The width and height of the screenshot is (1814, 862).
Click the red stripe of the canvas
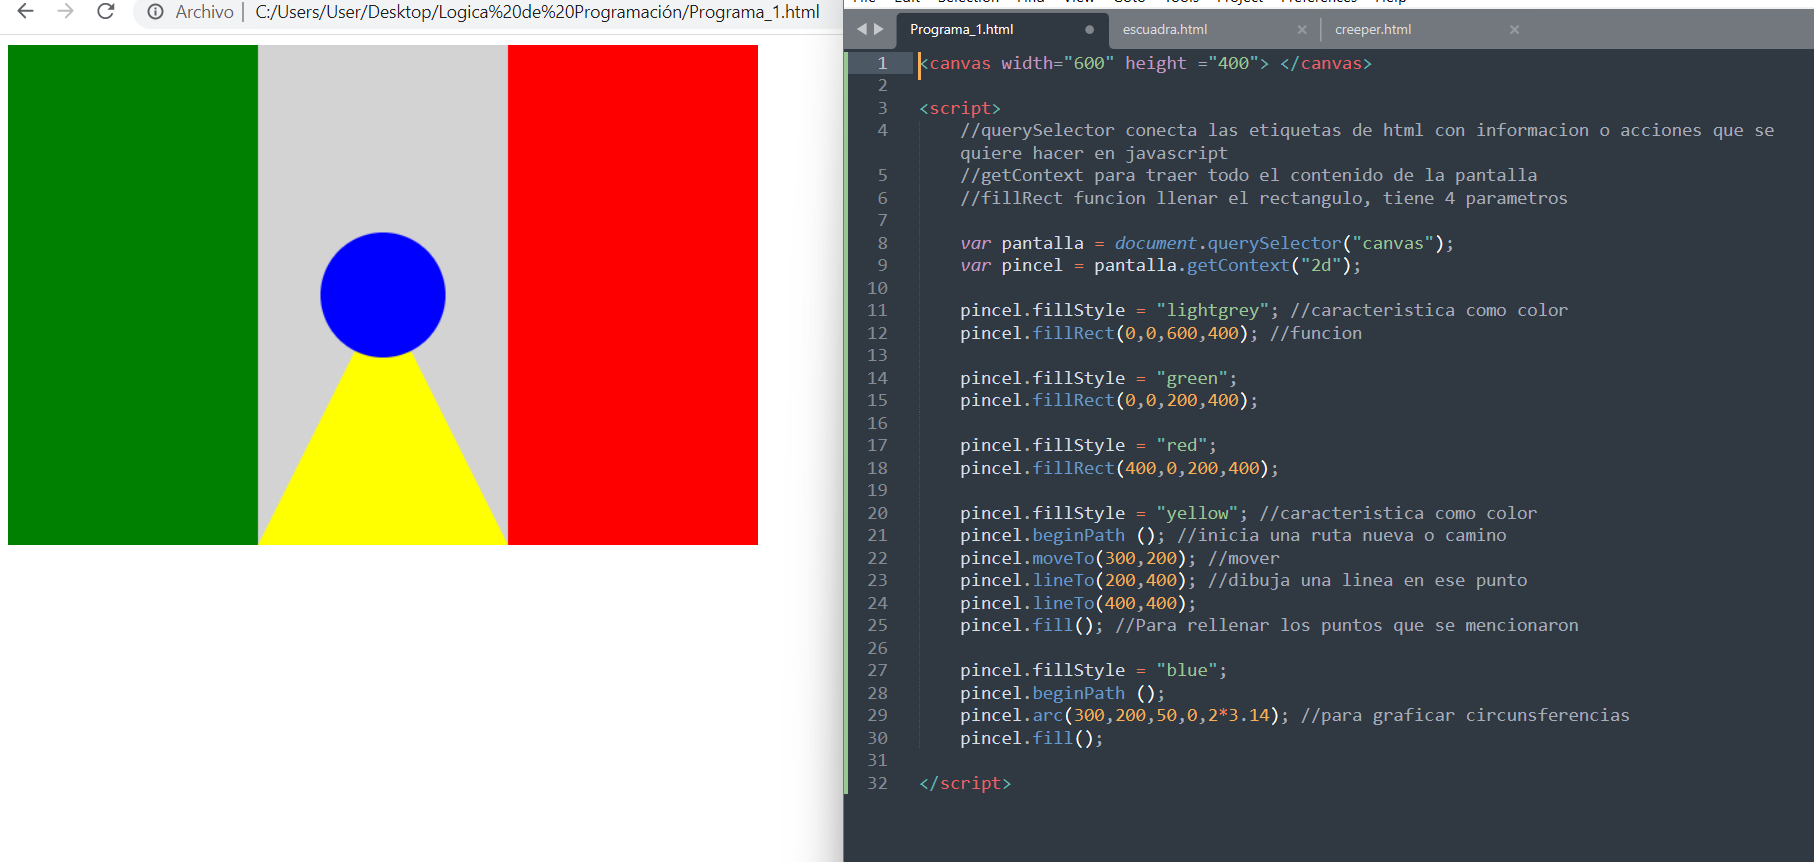tap(633, 295)
